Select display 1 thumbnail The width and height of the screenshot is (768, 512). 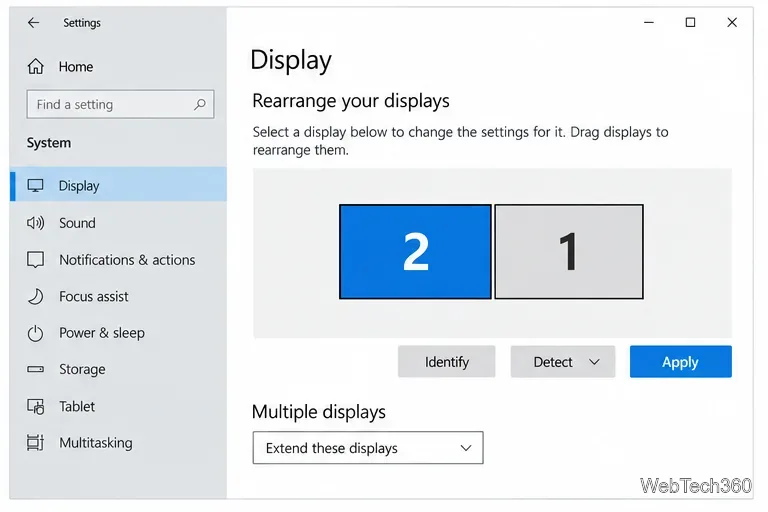click(x=569, y=251)
